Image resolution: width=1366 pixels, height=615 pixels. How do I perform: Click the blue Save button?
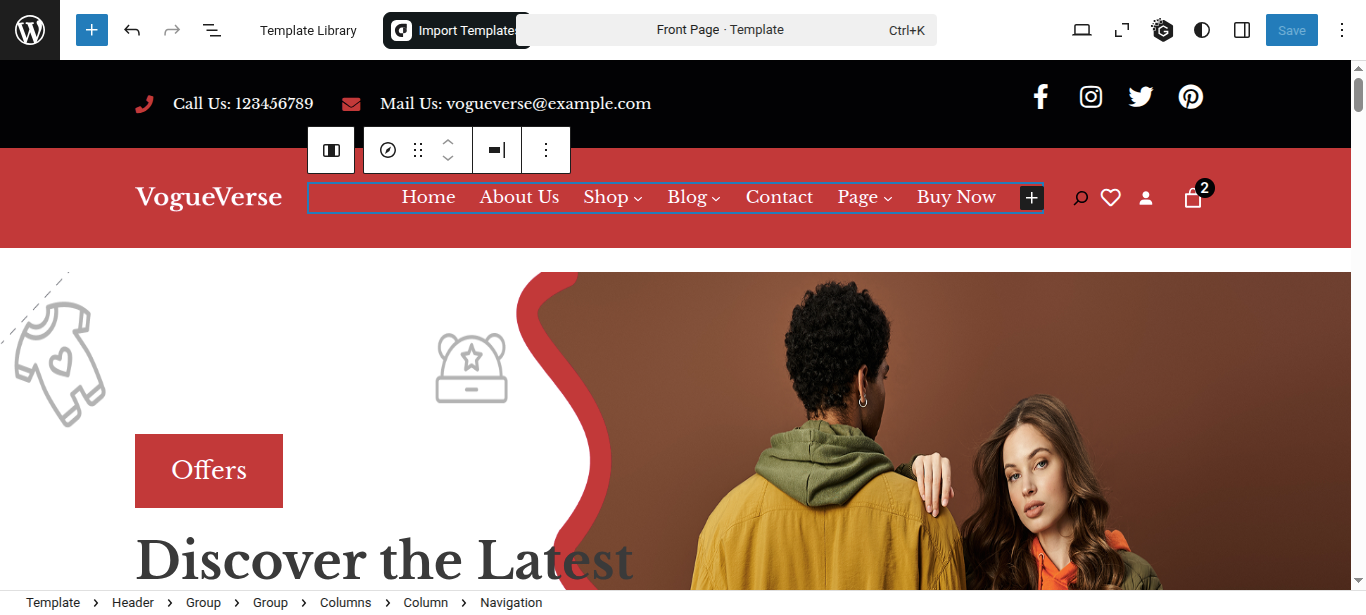click(1292, 30)
